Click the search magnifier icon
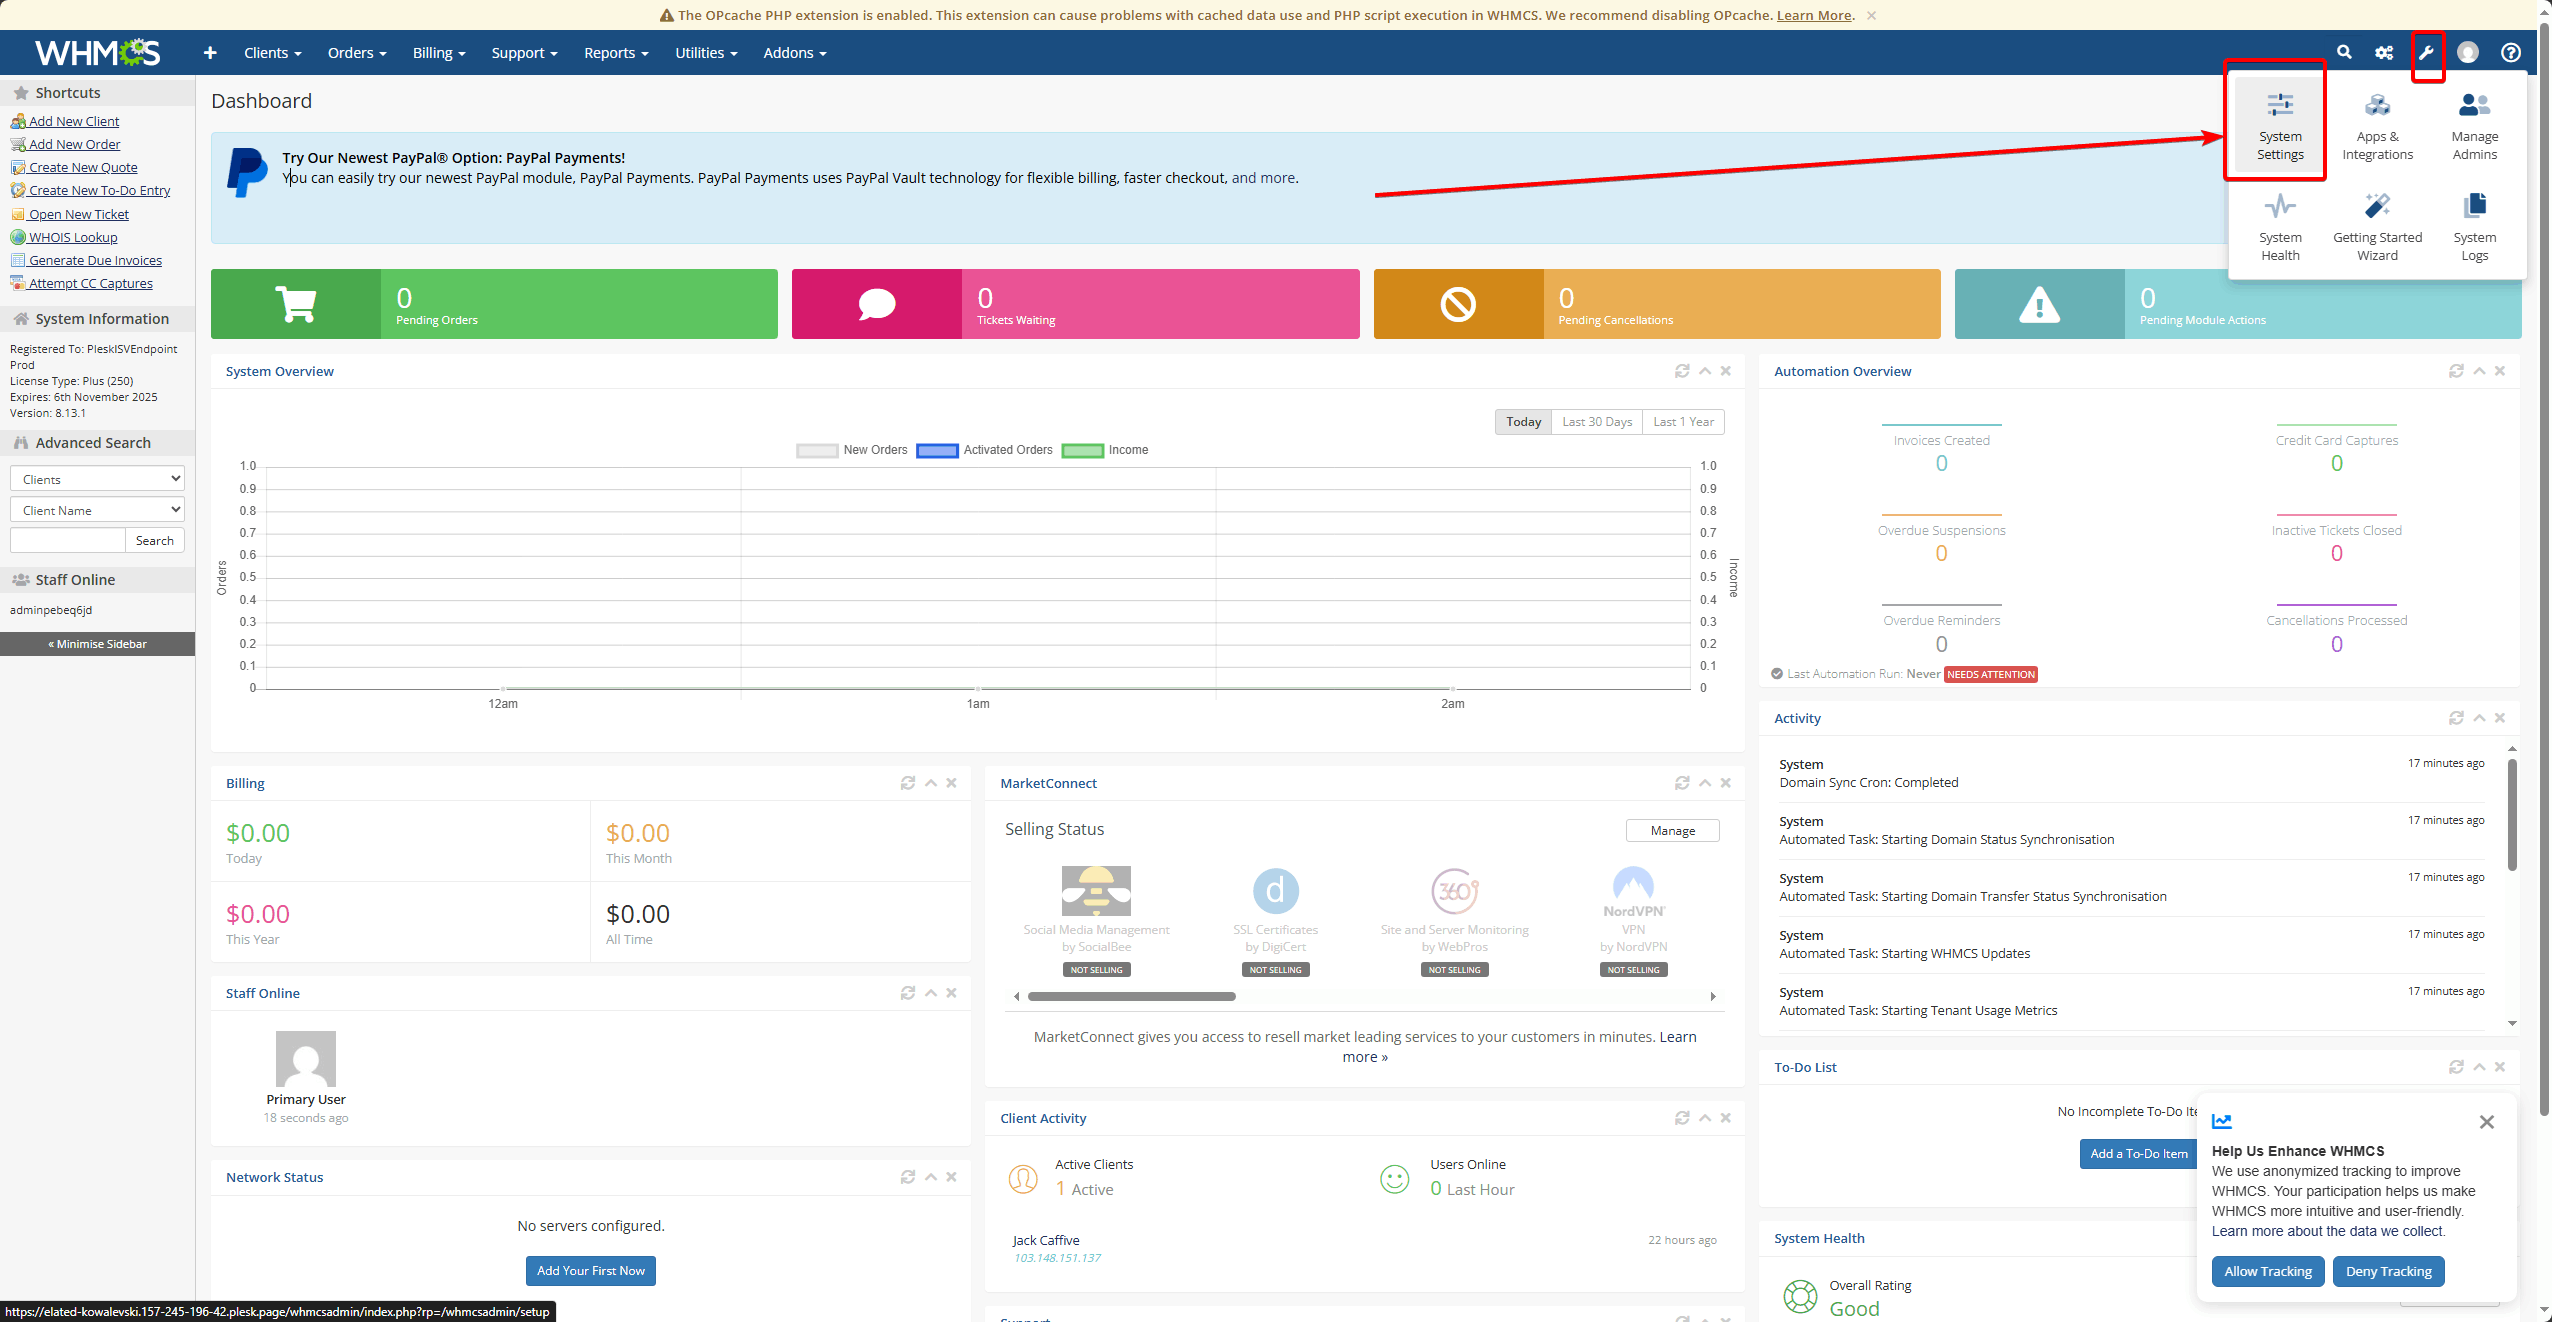Screen dimensions: 2552x1322 [x=2343, y=52]
